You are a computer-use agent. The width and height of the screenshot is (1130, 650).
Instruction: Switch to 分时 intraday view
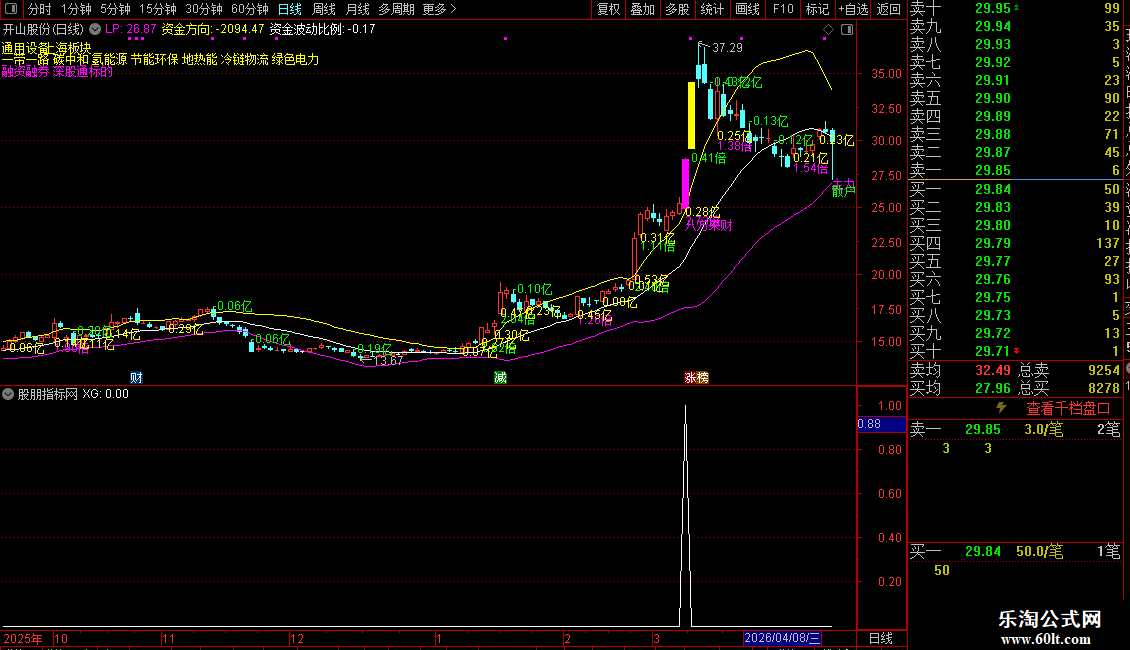coord(40,9)
